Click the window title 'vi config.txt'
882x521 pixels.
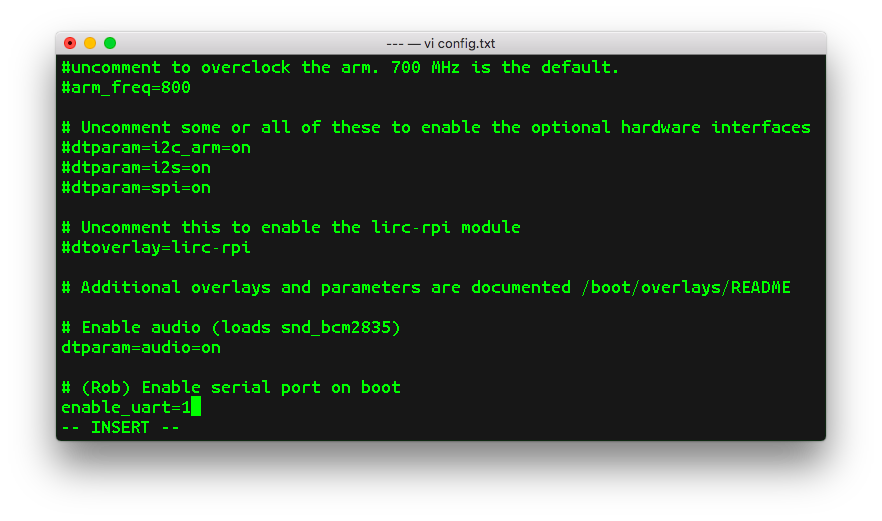(441, 43)
